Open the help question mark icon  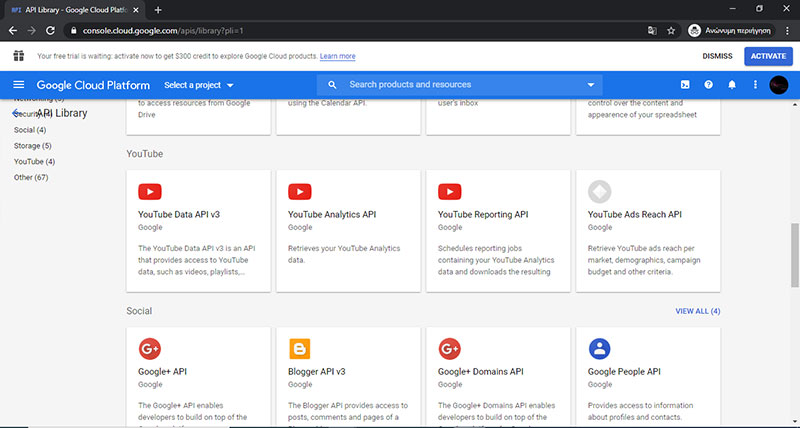click(x=708, y=85)
